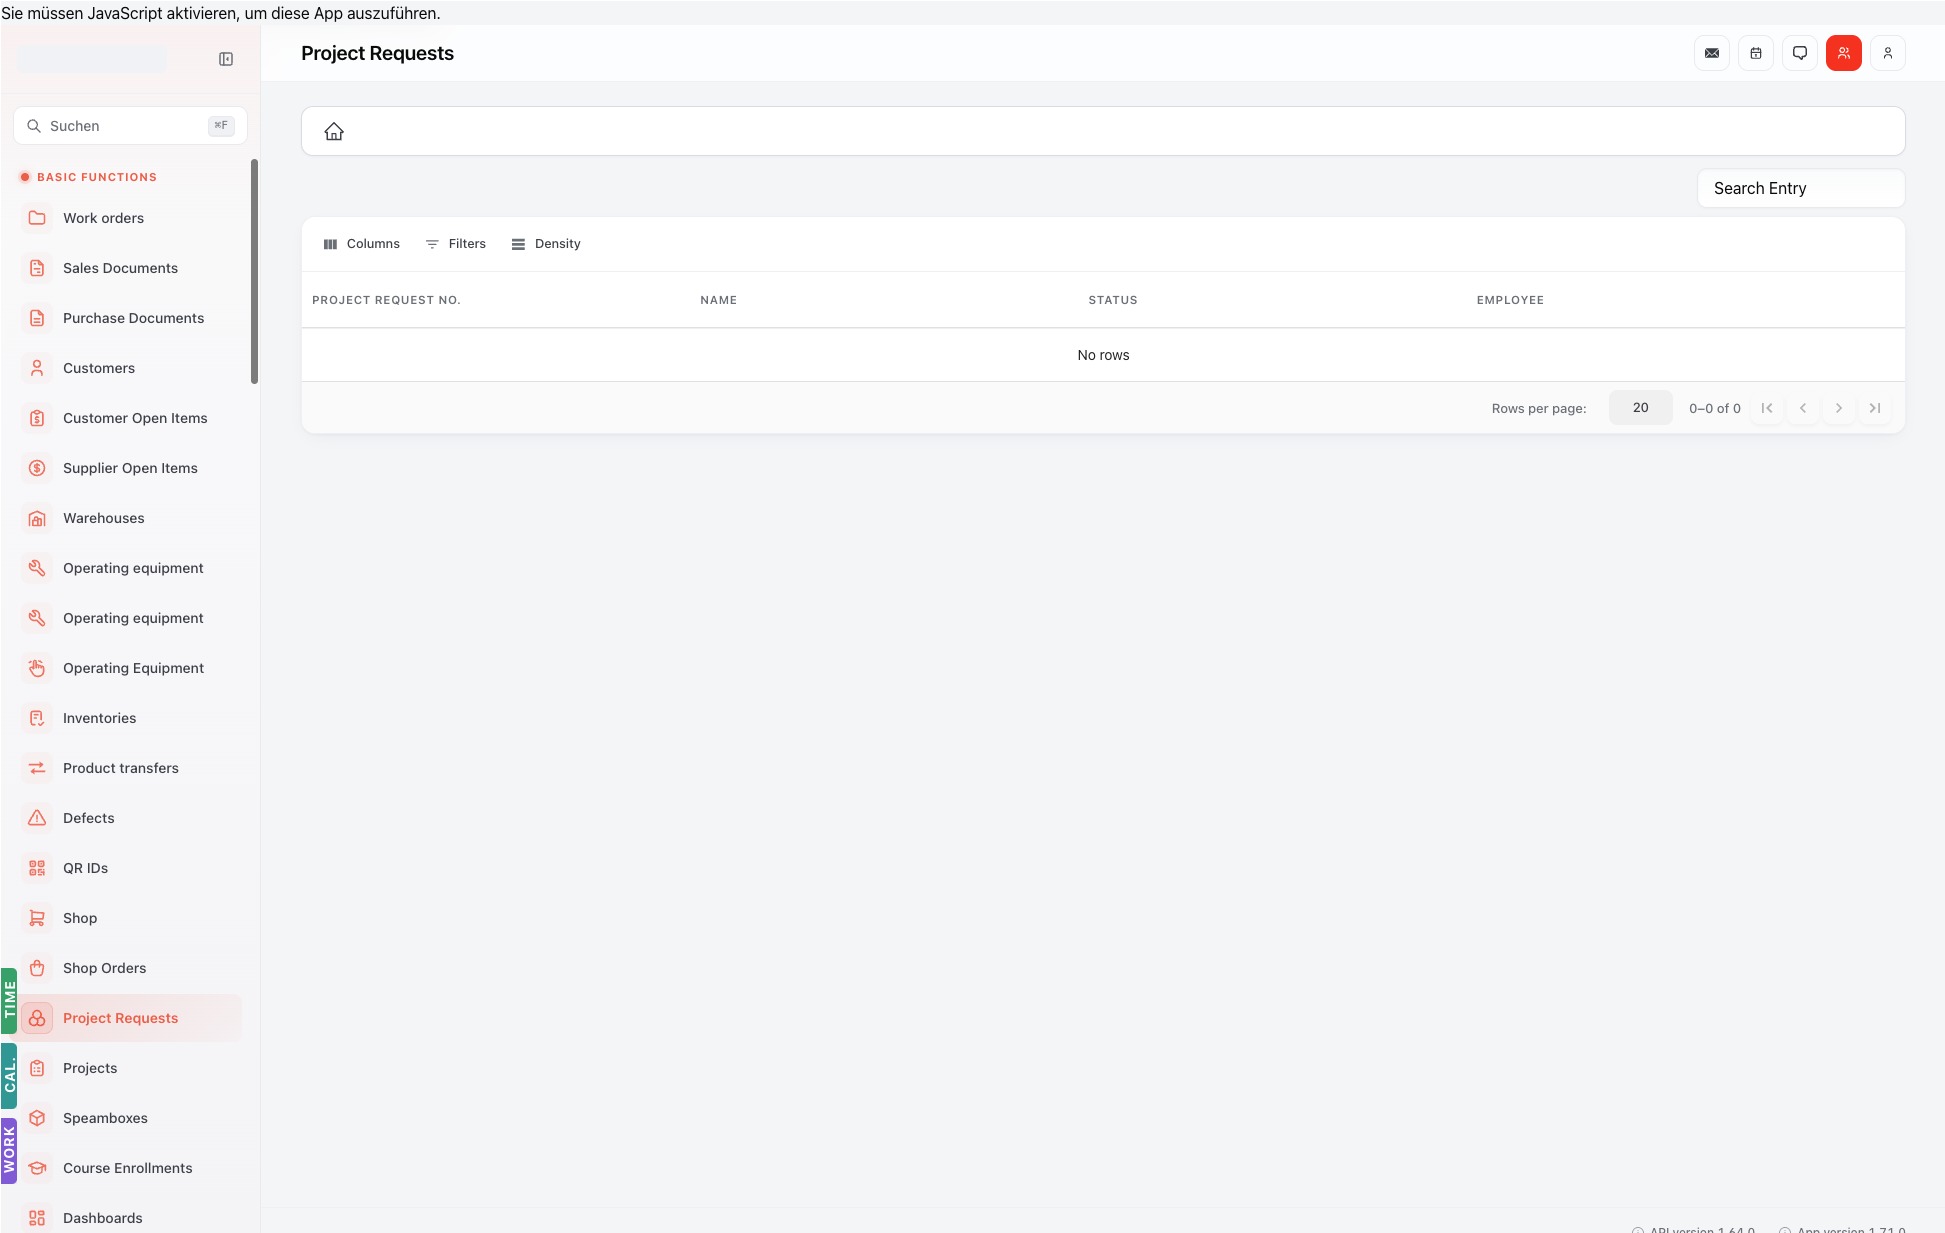Open the mail envelope icon in header
The width and height of the screenshot is (1945, 1233).
pos(1712,53)
